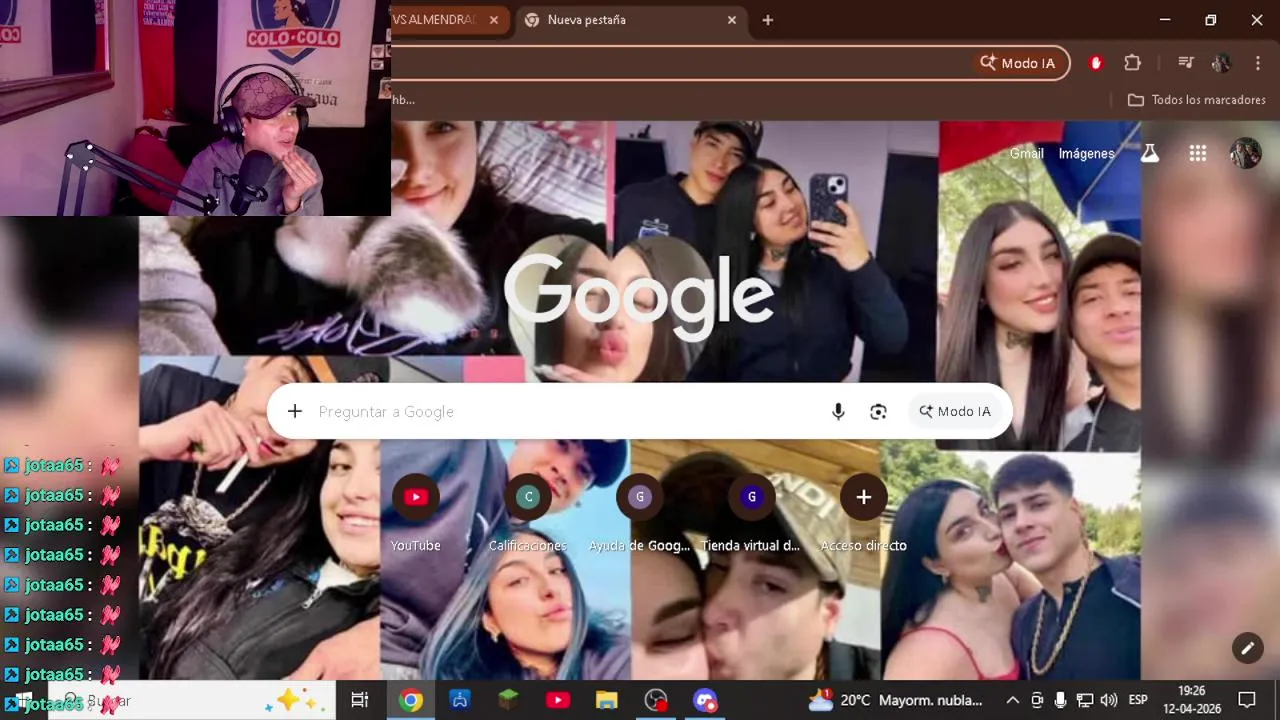
Task: Open File Explorer from the taskbar
Action: [607, 700]
